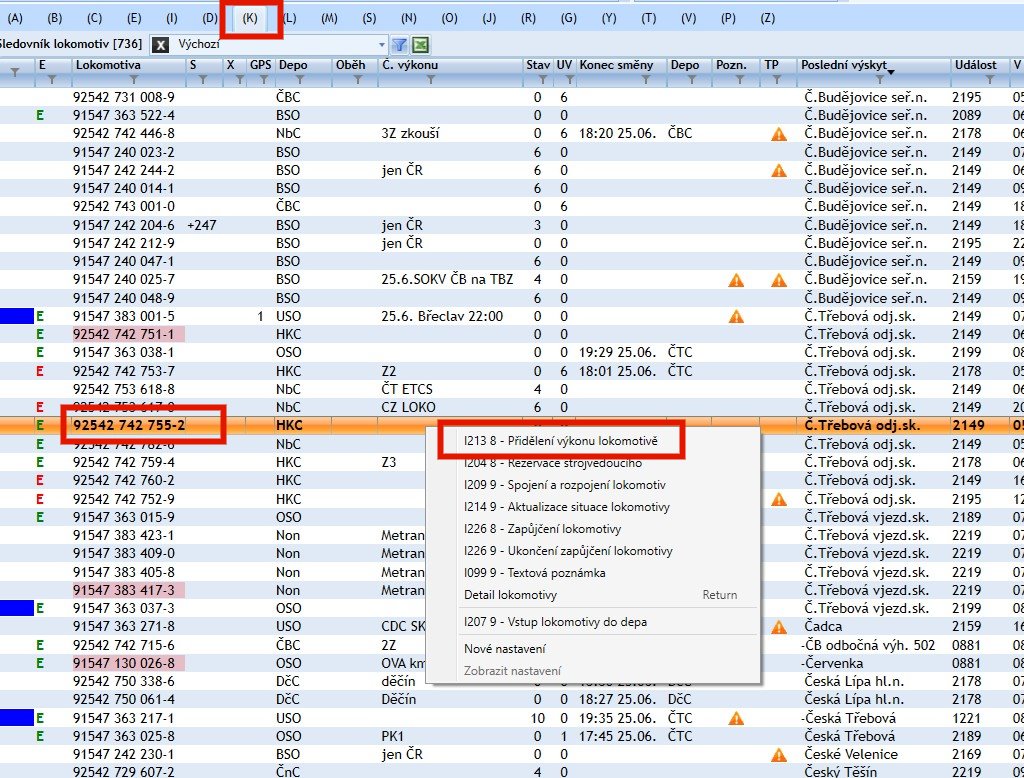Switch to the (K) tab
1024x778 pixels.
250,19
